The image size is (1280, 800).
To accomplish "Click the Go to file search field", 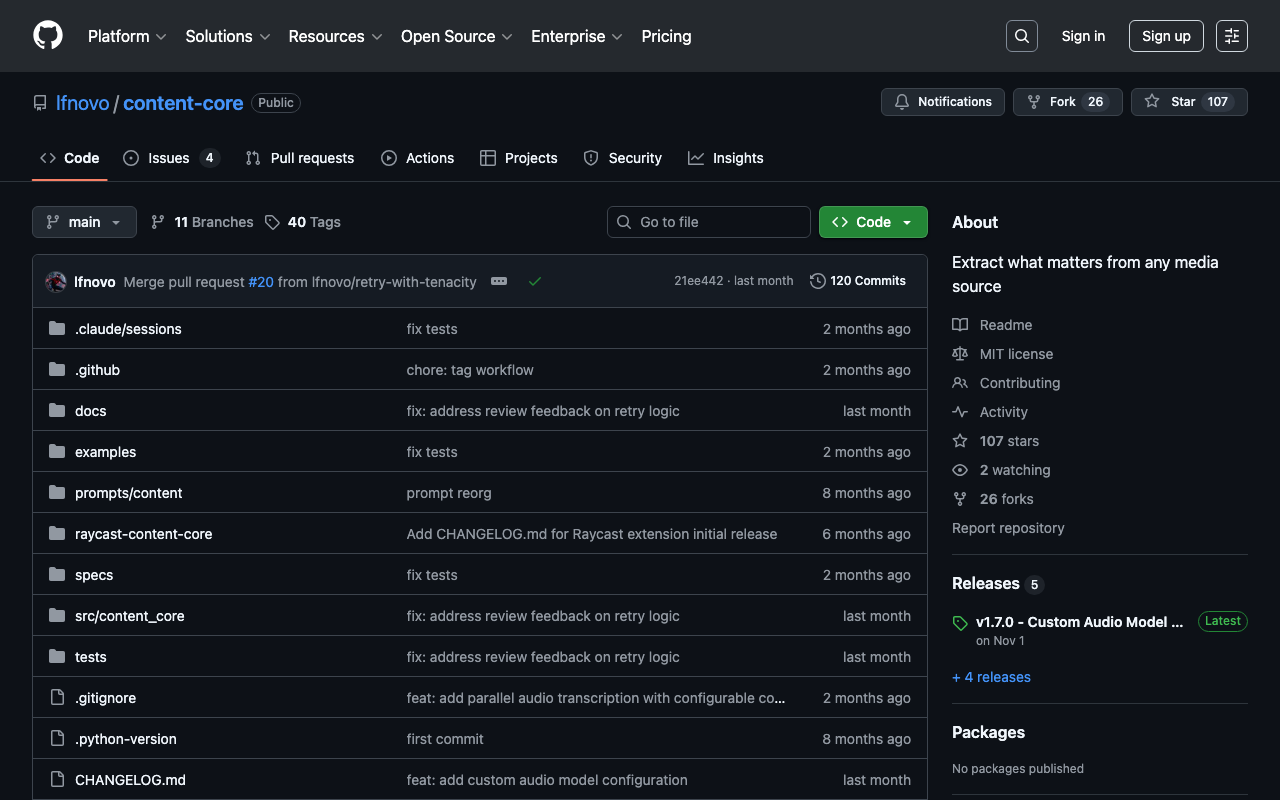I will coord(708,222).
